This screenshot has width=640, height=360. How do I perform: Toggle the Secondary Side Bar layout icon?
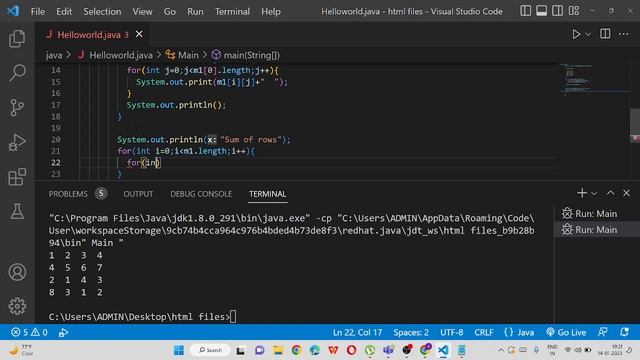point(557,11)
